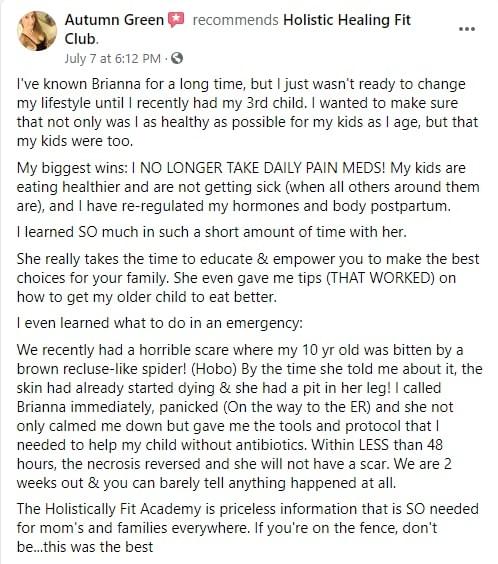
Task: Visit the Holistic Healing Fit Club page
Action: click(x=238, y=29)
